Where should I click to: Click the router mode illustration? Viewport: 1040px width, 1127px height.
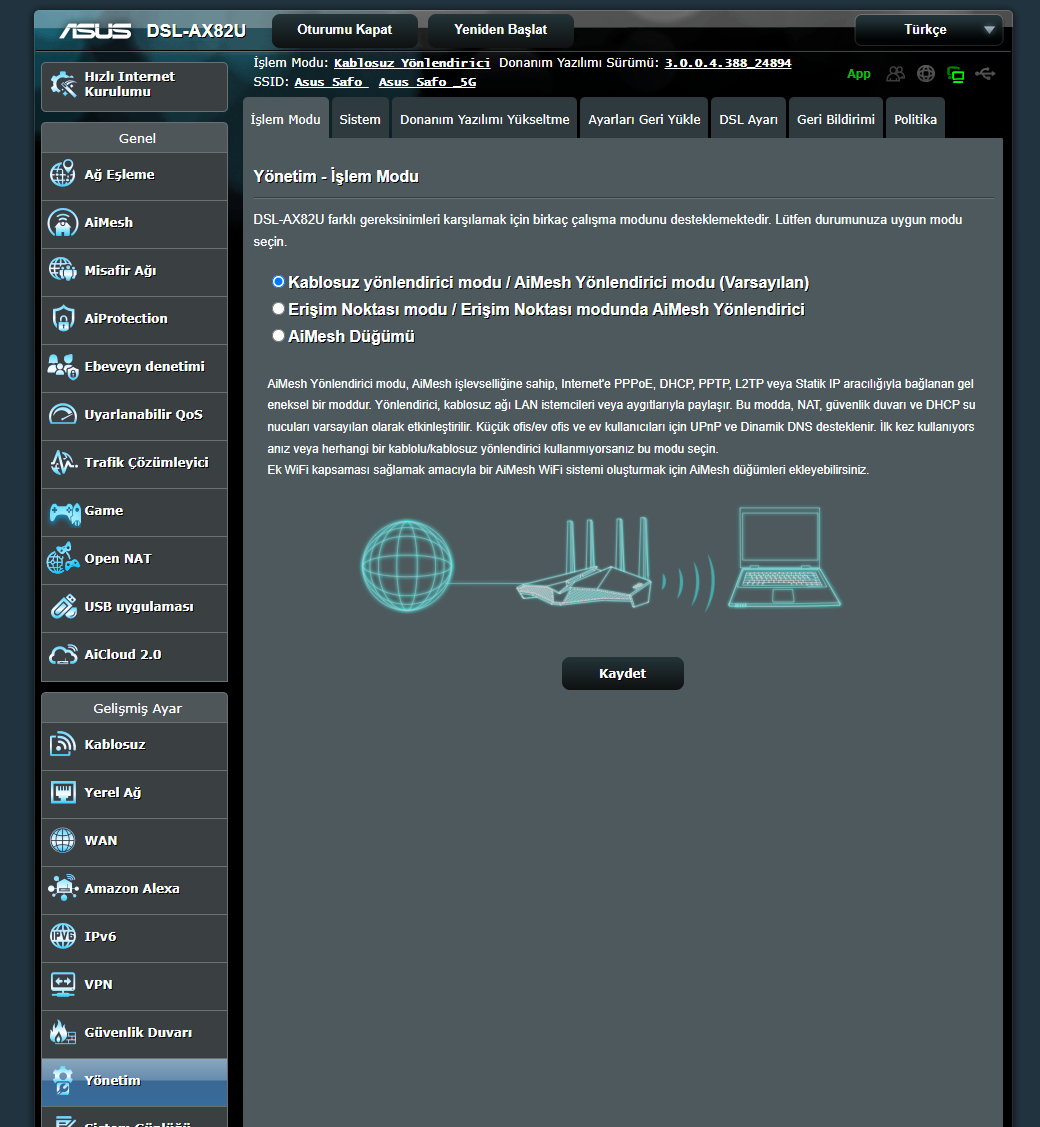(600, 559)
